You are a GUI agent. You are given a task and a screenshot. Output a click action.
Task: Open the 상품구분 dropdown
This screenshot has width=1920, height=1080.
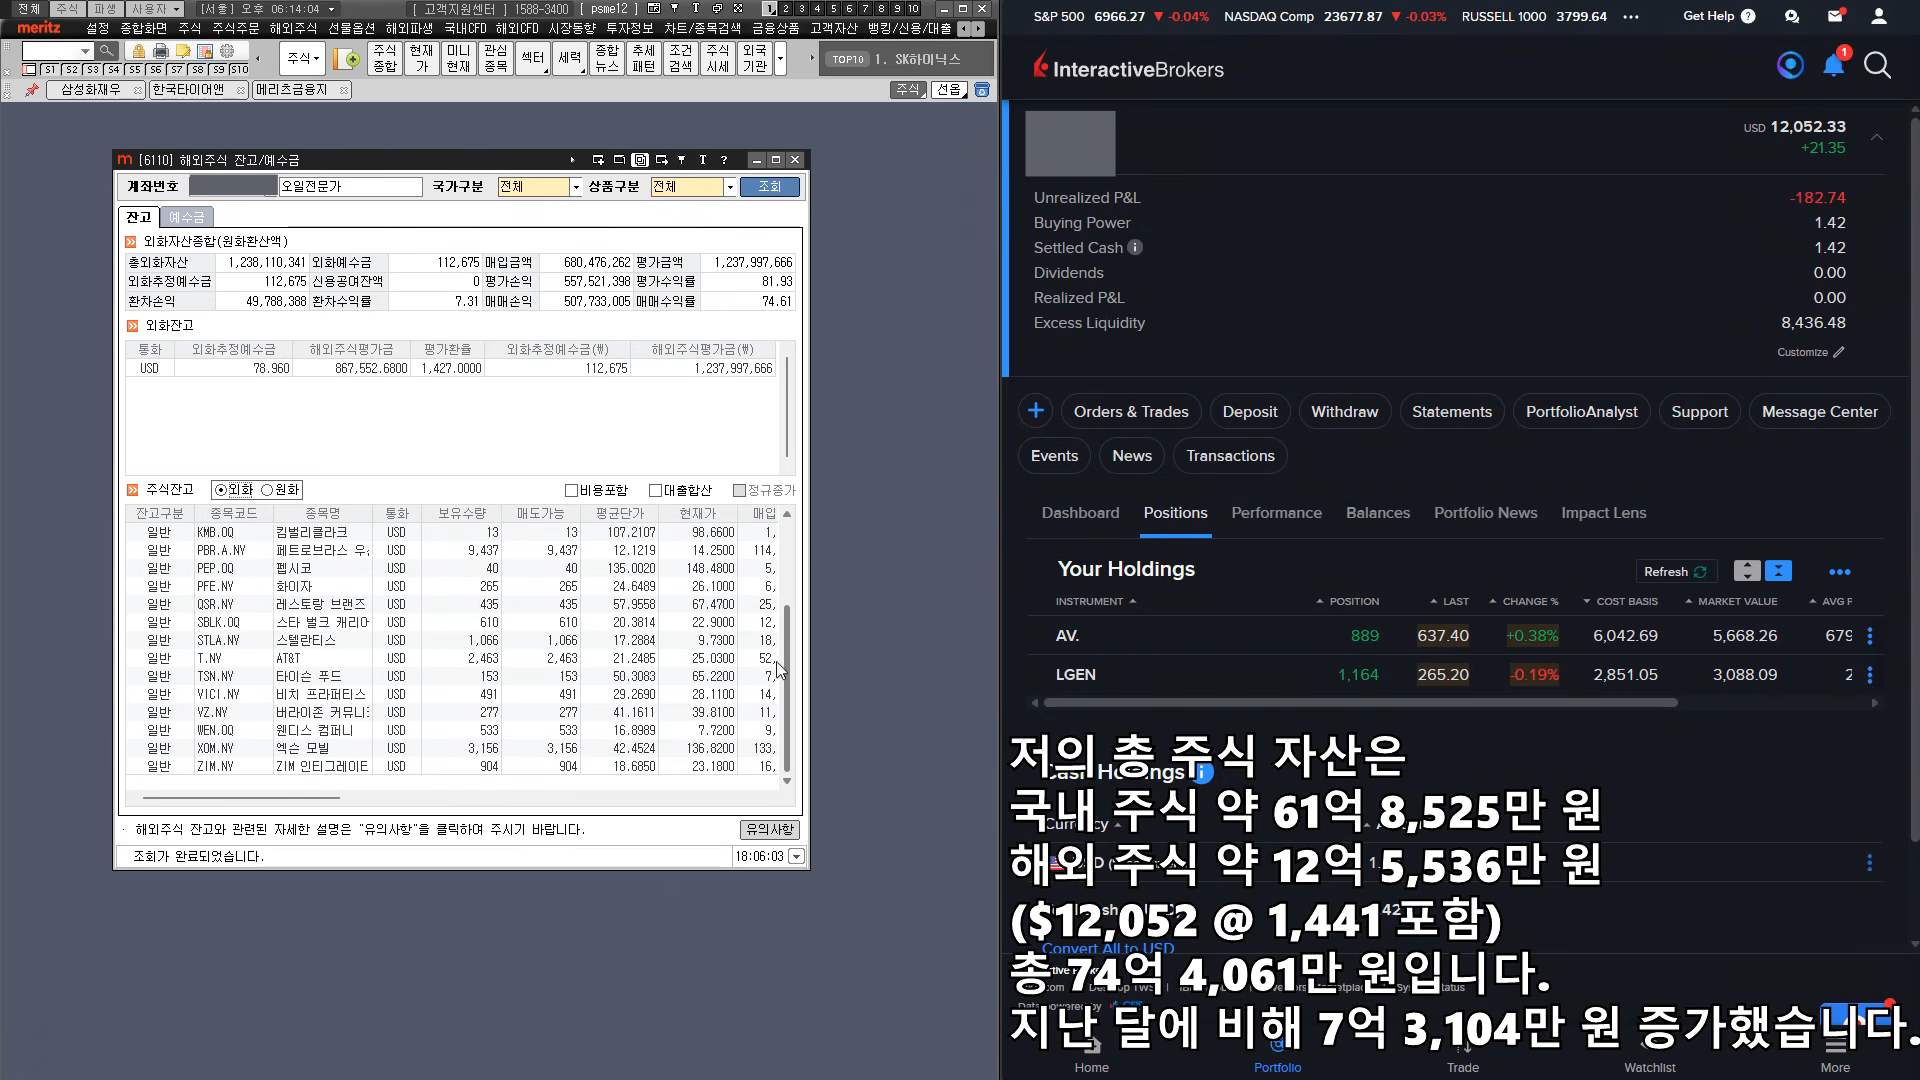[730, 187]
